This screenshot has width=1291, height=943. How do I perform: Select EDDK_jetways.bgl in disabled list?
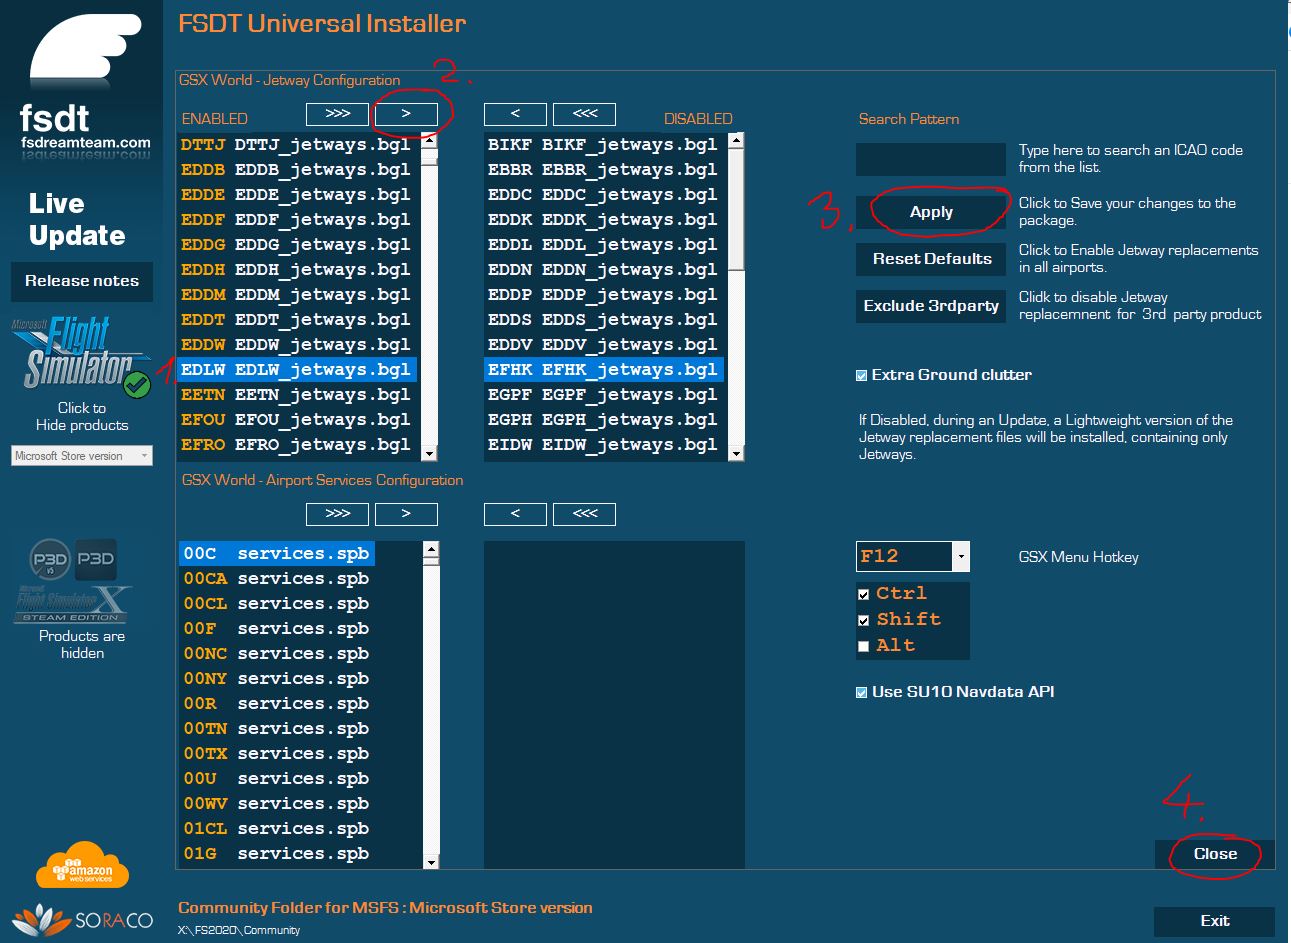606,220
